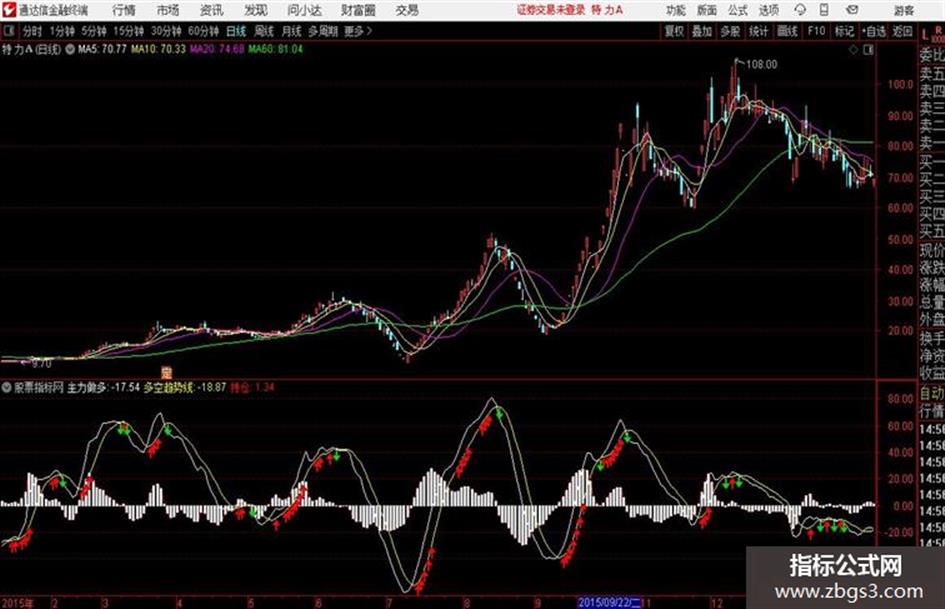Open the messages envelope icon
Screen dimensions: 945x609
pos(852,10)
